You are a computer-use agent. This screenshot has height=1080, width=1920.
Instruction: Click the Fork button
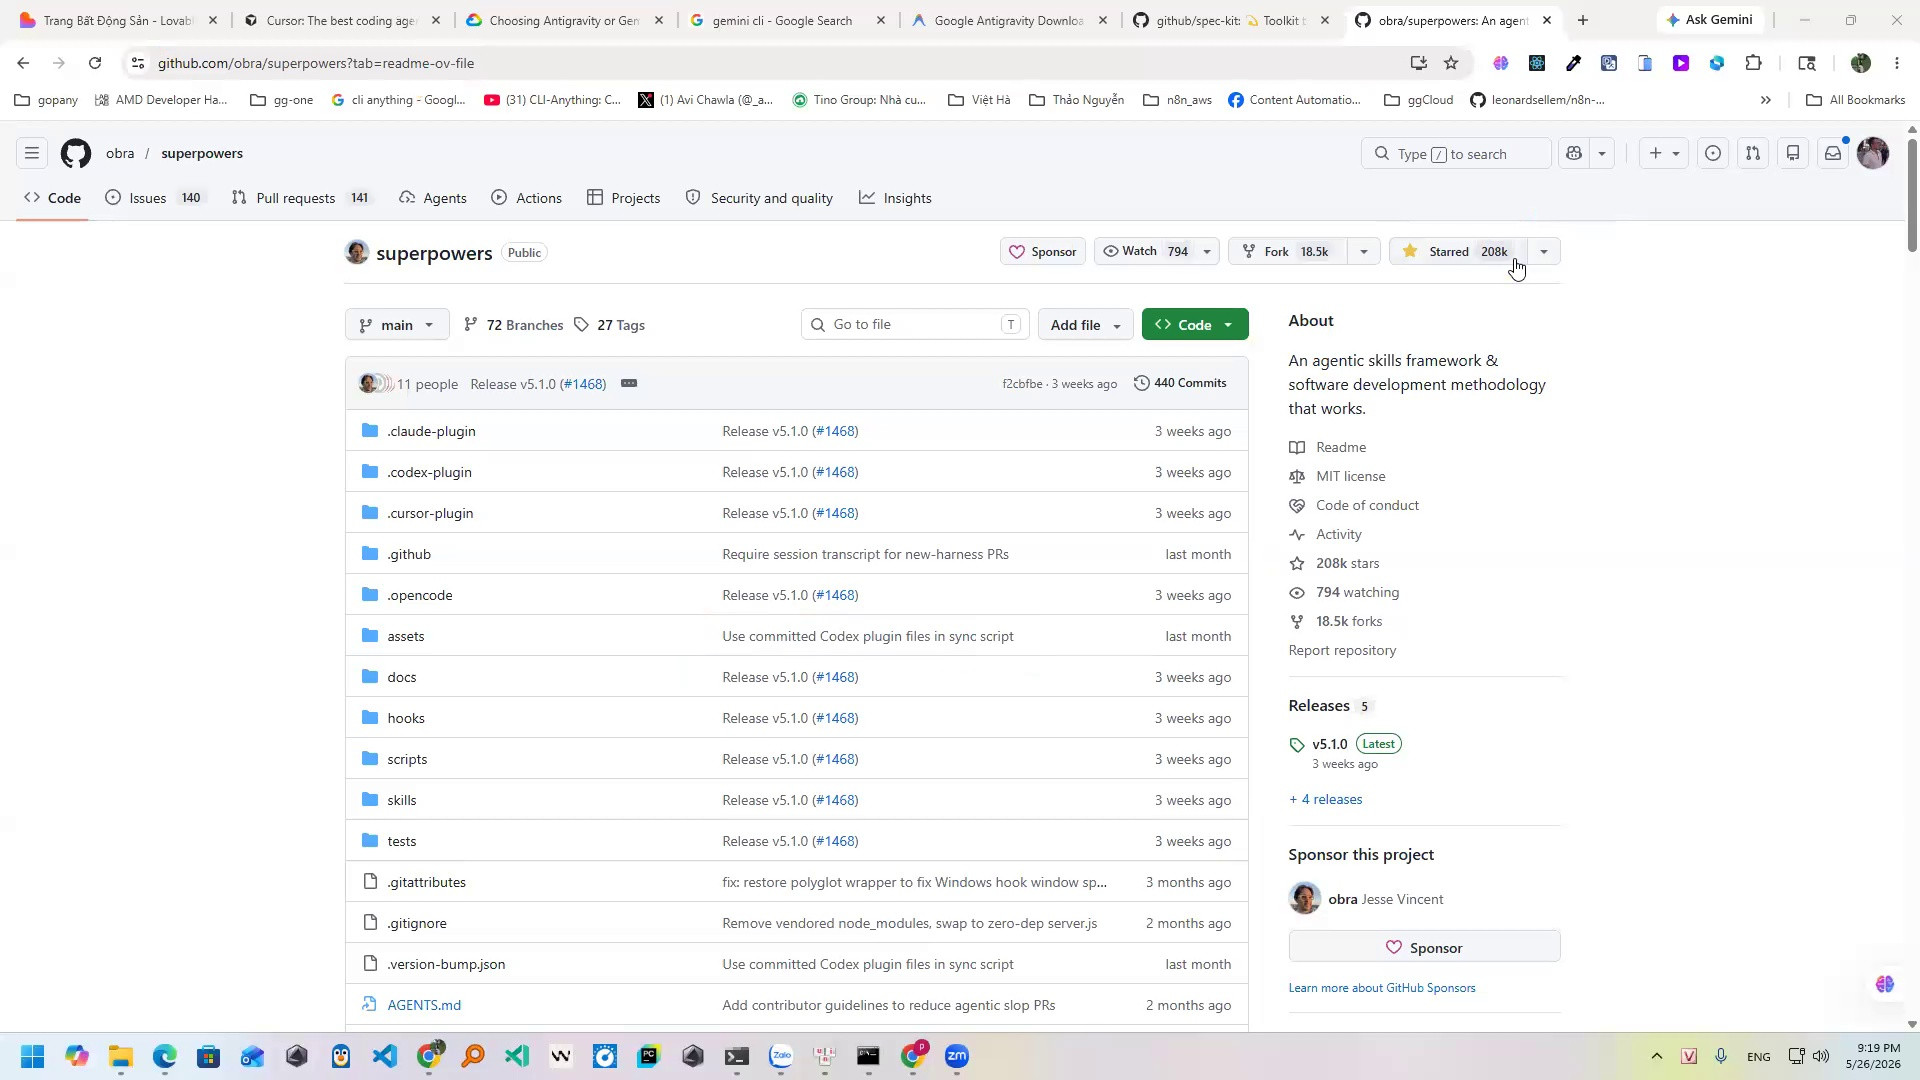pos(1288,252)
